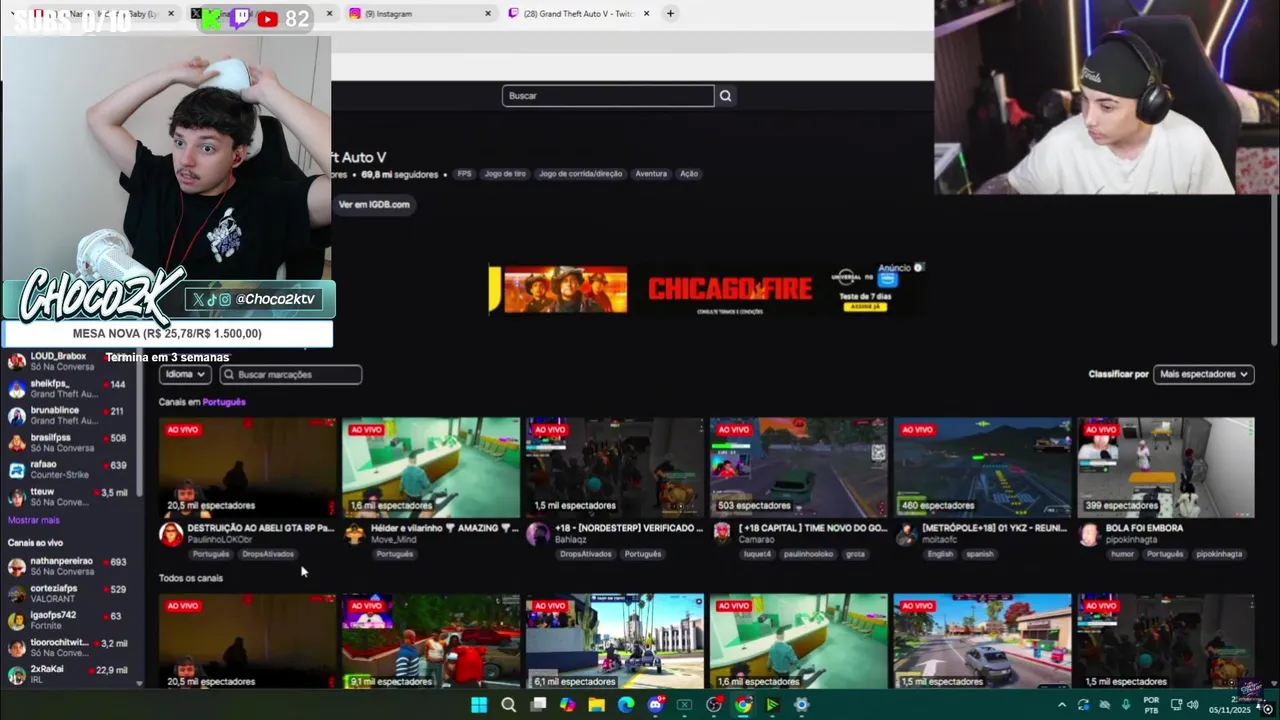1280x720 pixels.
Task: Click the Aventura category tag
Action: 651,174
